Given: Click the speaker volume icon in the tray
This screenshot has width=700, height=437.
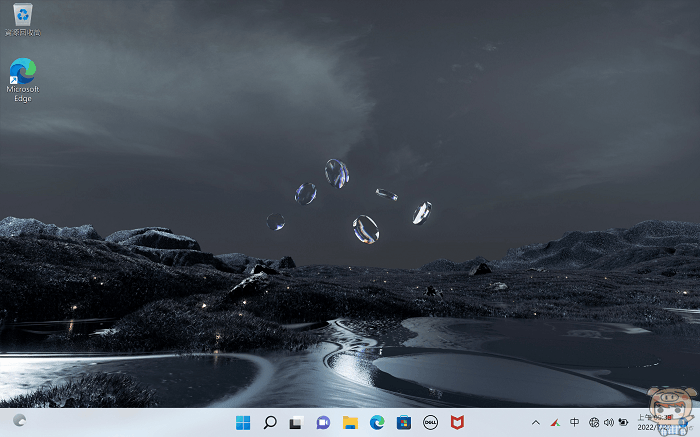Looking at the screenshot, I should tap(608, 422).
